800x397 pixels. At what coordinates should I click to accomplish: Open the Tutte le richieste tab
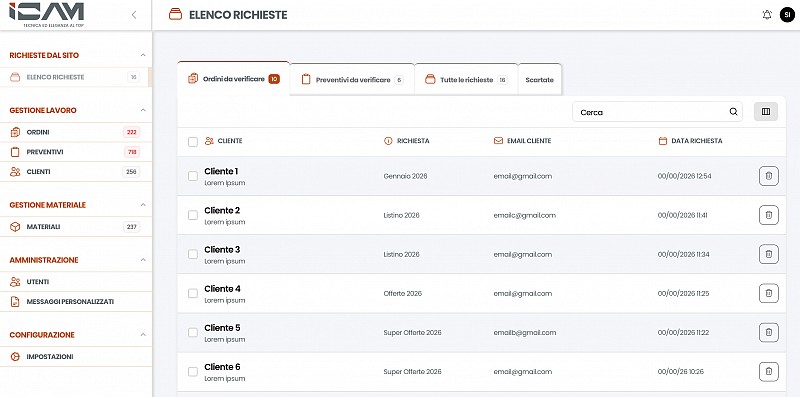[x=466, y=80]
